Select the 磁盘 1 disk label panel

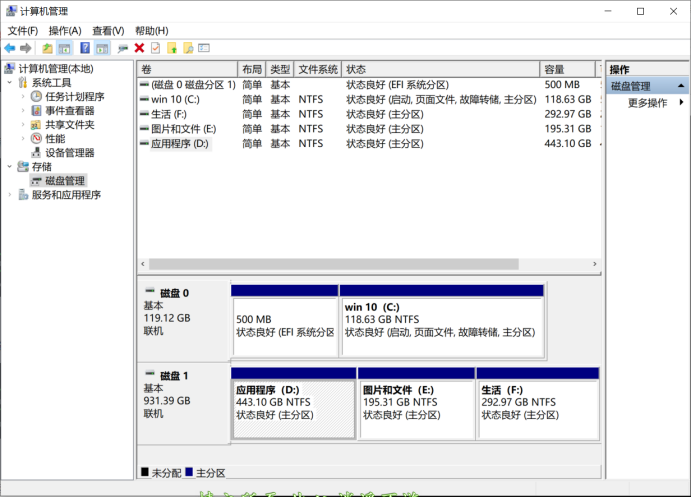[x=184, y=404]
